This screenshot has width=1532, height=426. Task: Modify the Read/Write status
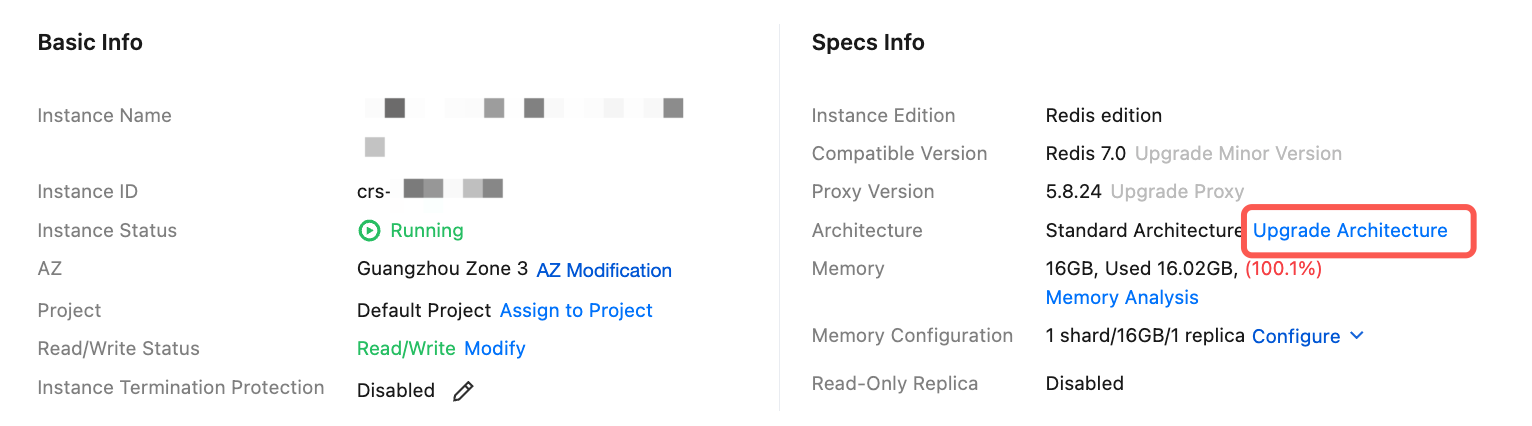pyautogui.click(x=495, y=348)
